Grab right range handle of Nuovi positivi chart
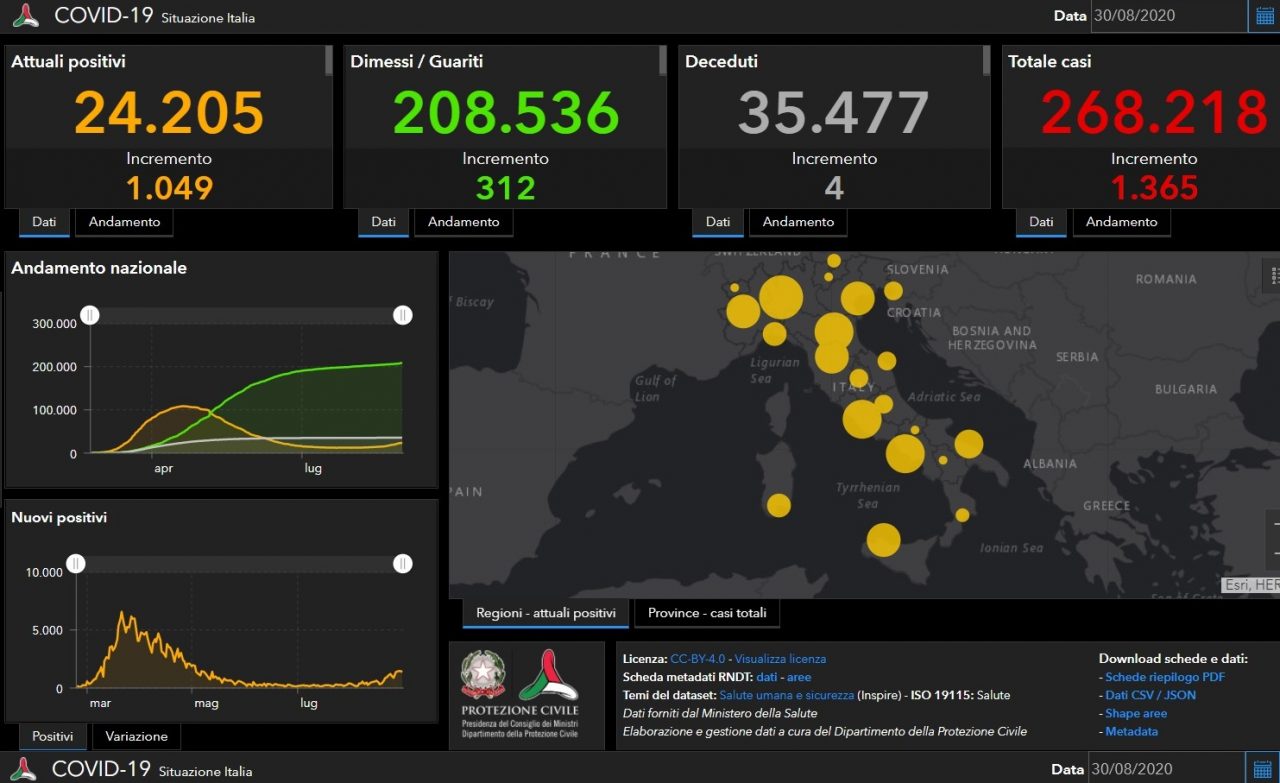Screen dimensions: 1280x783 (x=403, y=564)
